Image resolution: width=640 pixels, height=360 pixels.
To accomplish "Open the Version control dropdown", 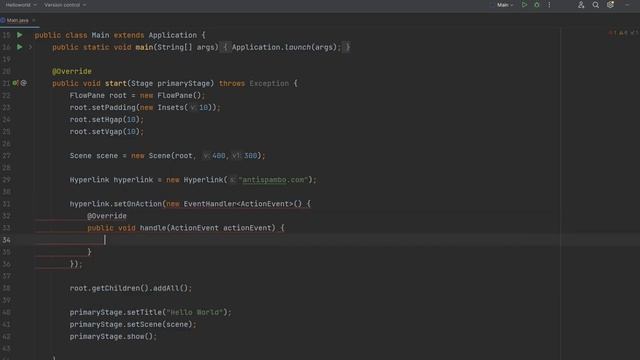I will pos(65,5).
